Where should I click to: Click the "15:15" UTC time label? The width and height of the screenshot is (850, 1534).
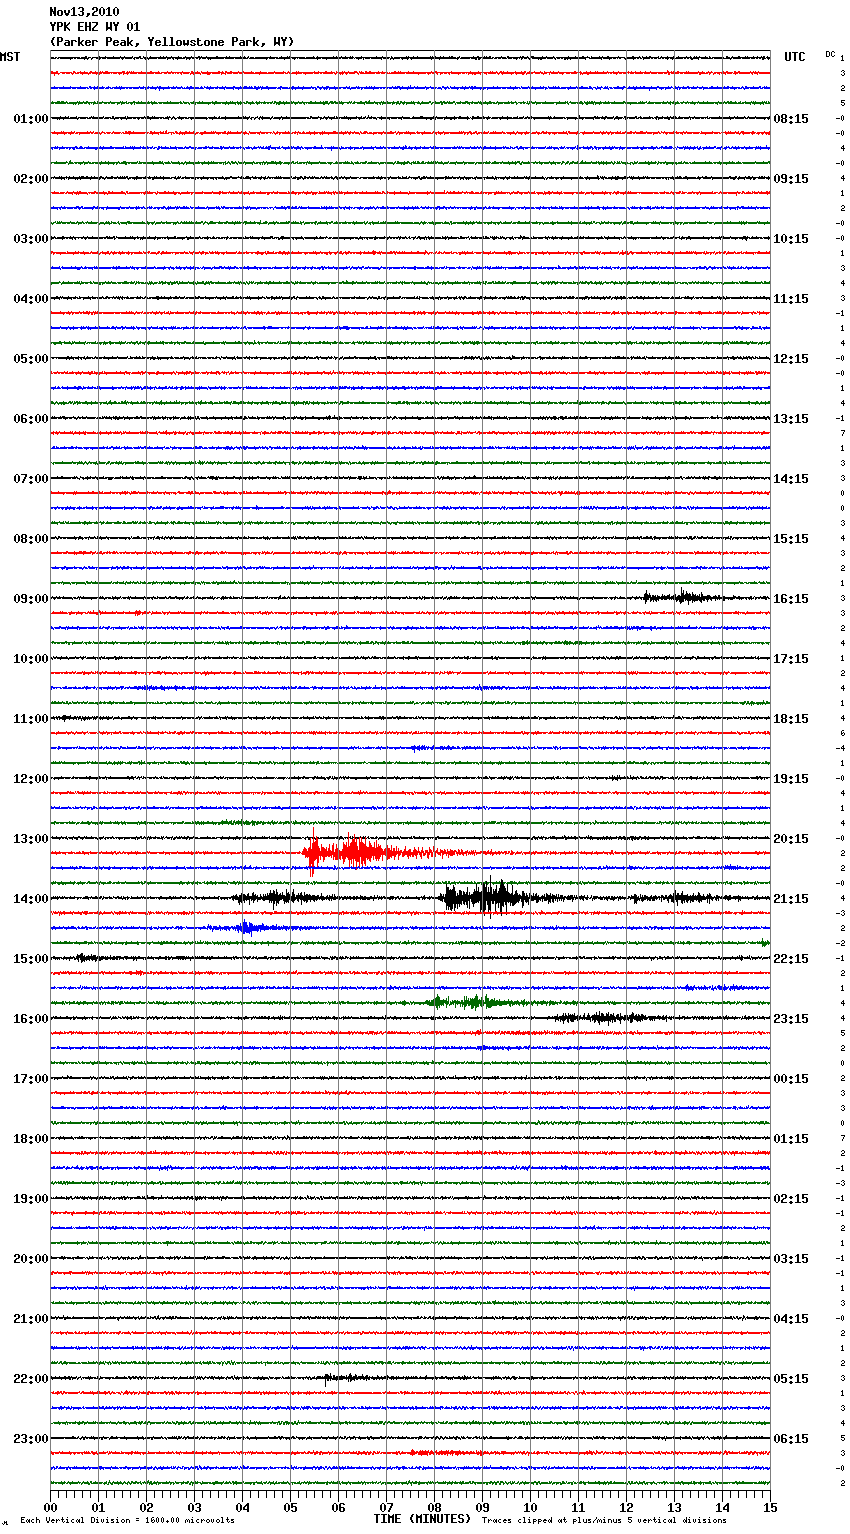click(x=791, y=539)
